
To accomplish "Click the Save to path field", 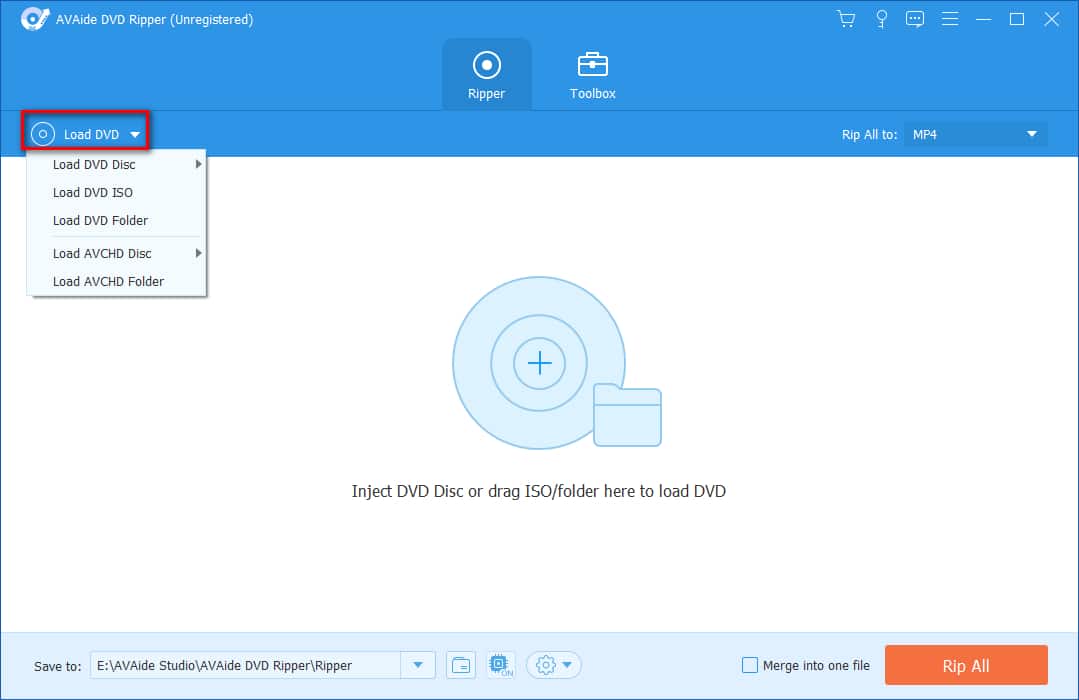I will (250, 665).
